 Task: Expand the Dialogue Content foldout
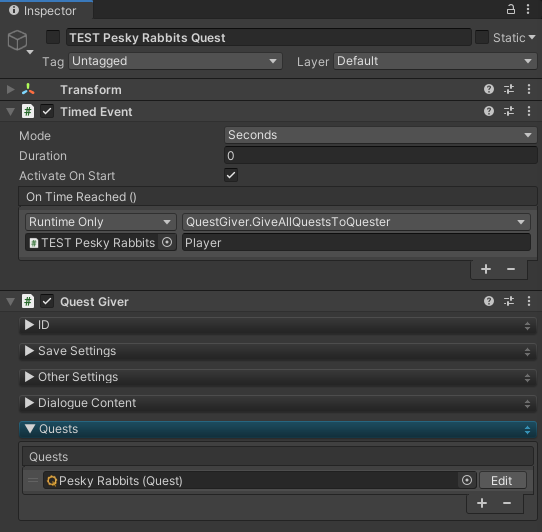tap(278, 403)
